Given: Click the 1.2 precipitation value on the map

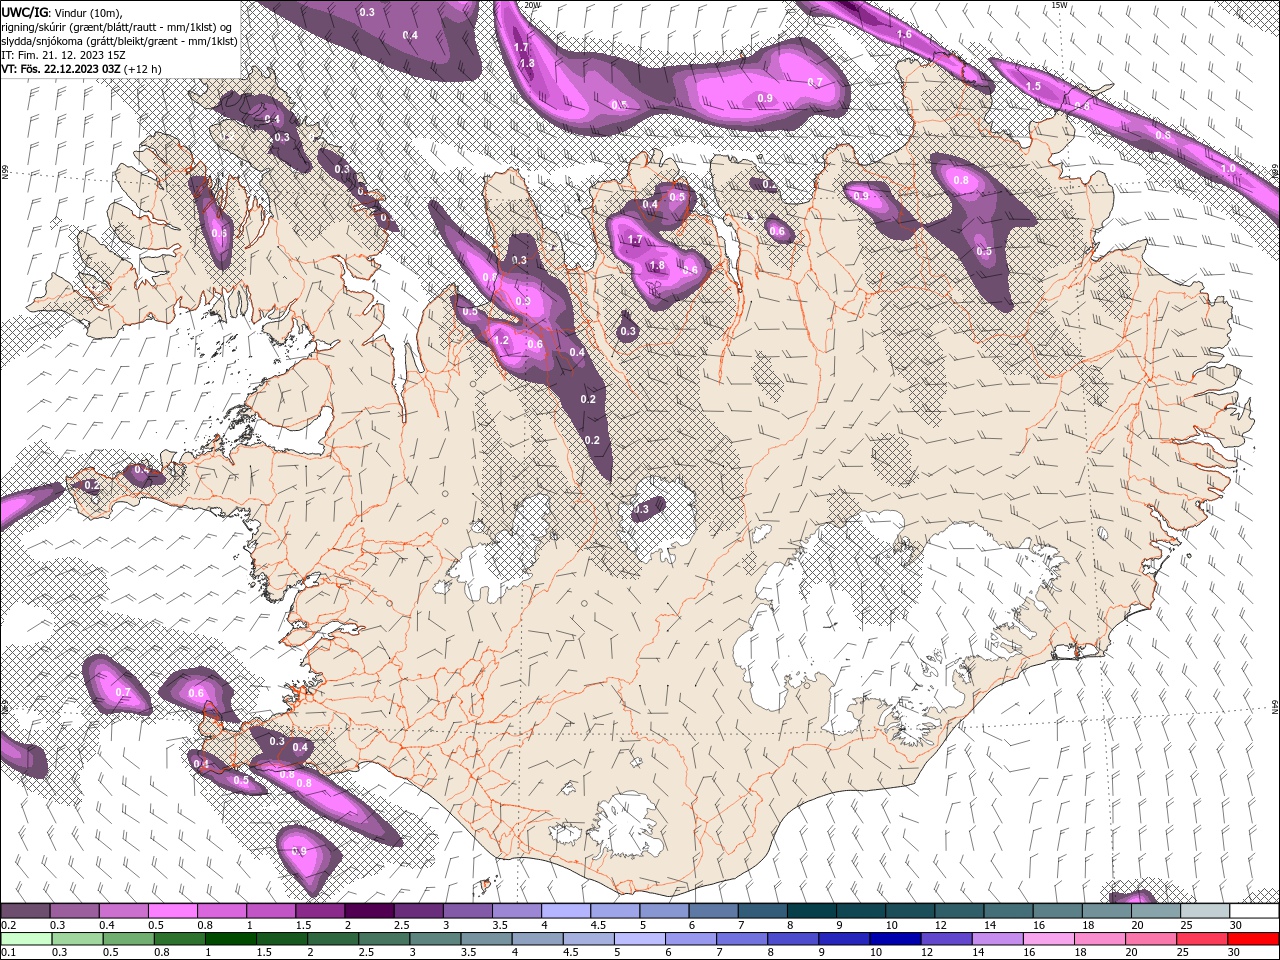Looking at the screenshot, I should [x=501, y=341].
